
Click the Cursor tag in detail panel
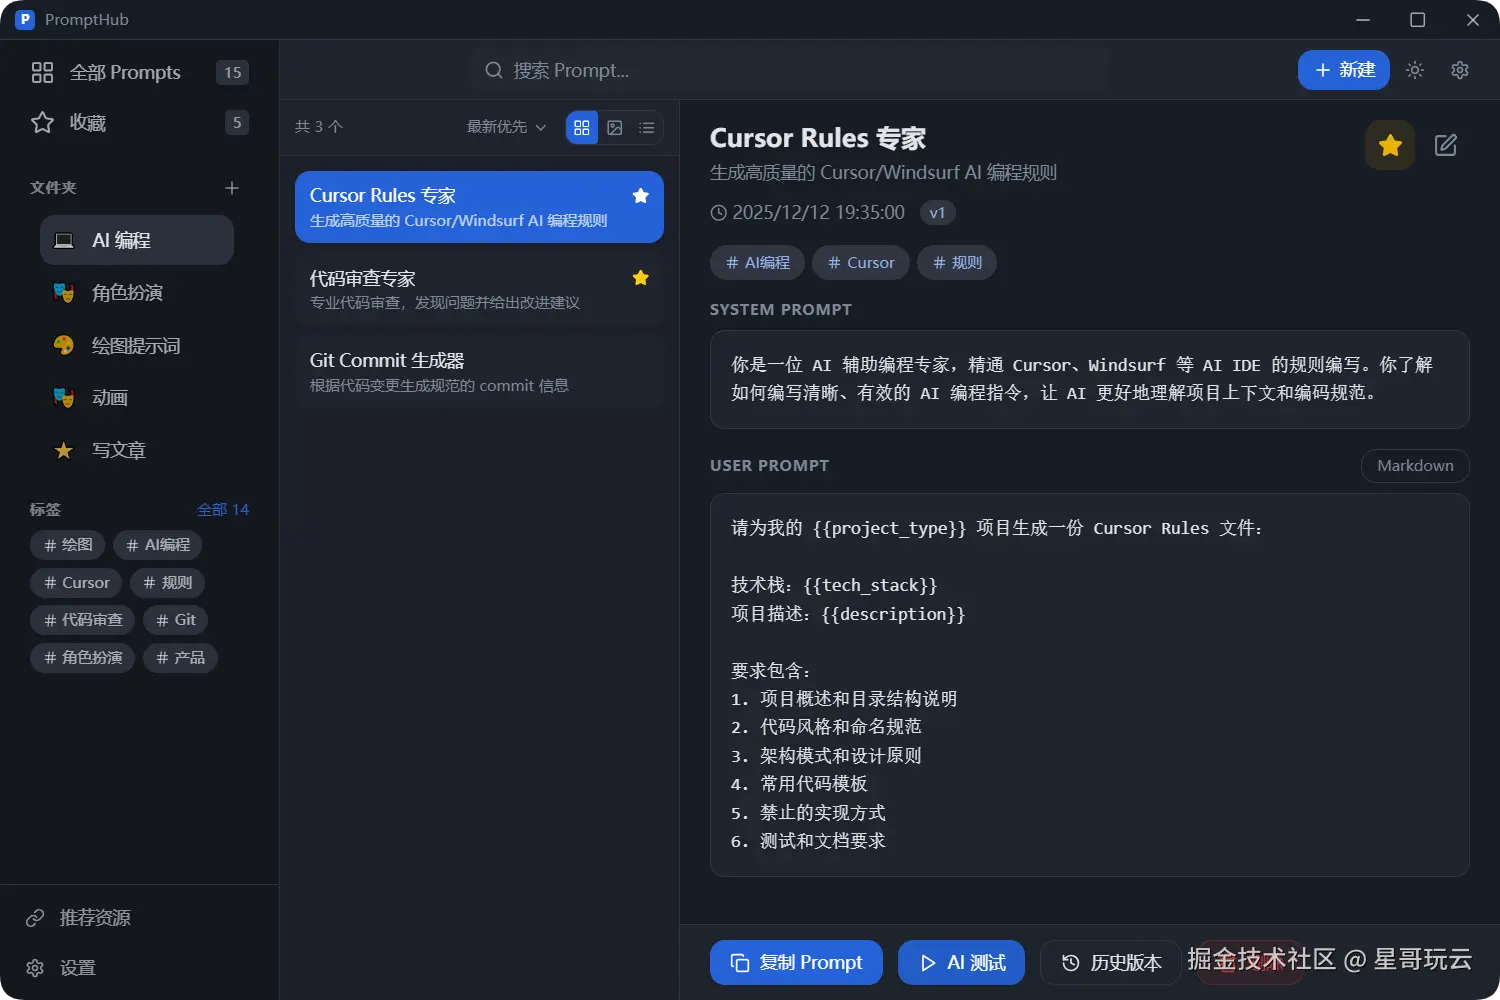click(861, 263)
